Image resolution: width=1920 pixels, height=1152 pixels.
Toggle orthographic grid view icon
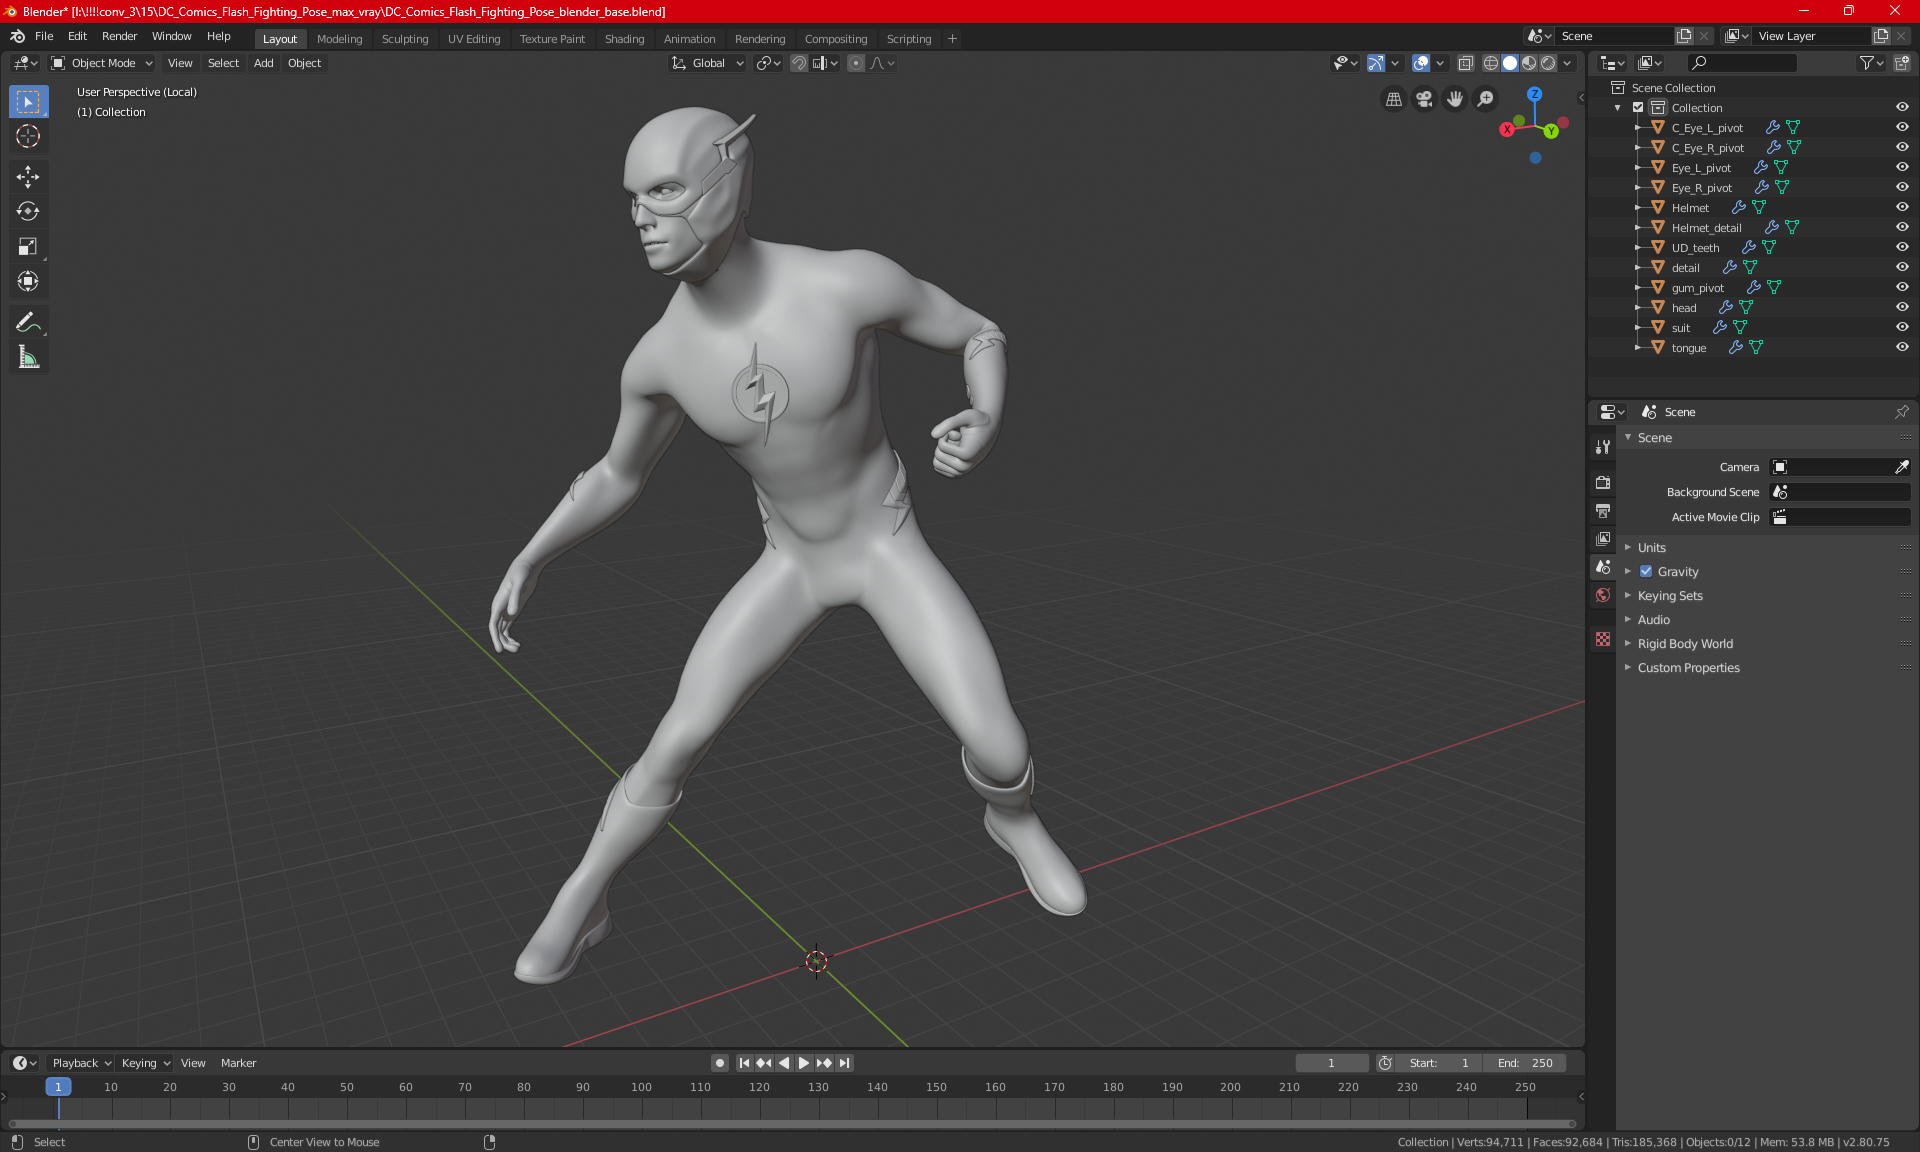point(1393,99)
